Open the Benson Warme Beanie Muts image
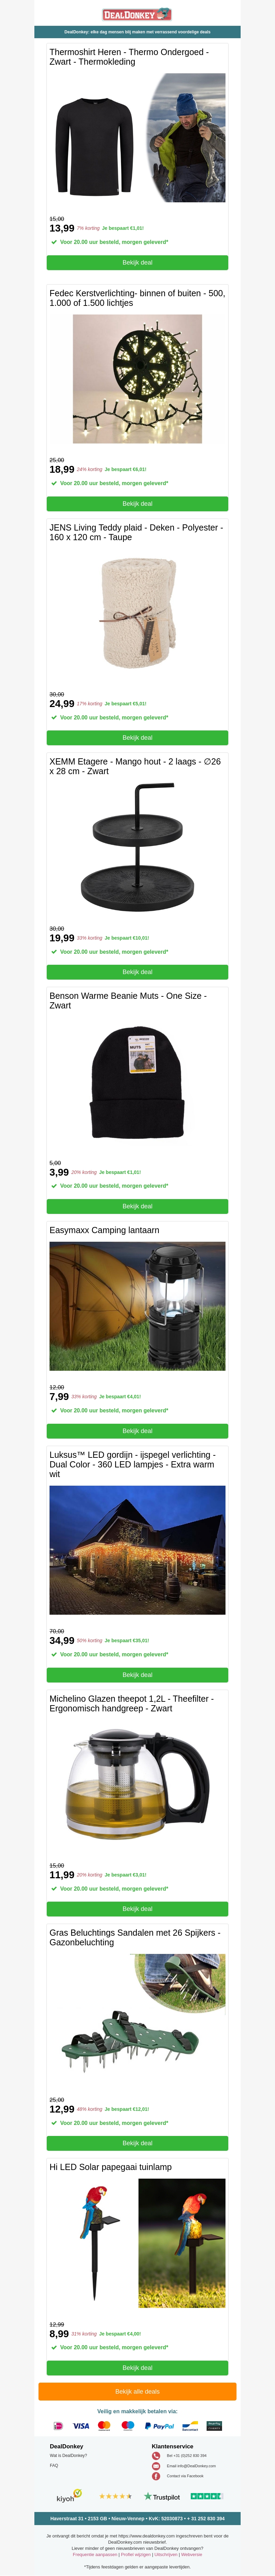275x2576 pixels. (x=137, y=1083)
